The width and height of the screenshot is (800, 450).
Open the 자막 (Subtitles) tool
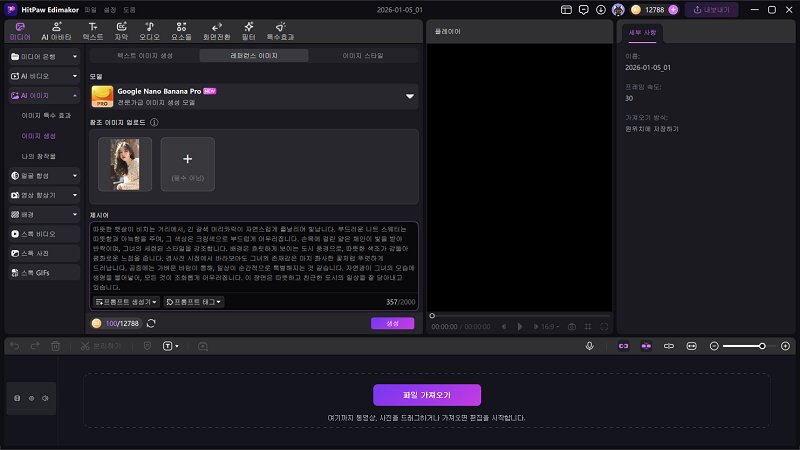[x=121, y=32]
